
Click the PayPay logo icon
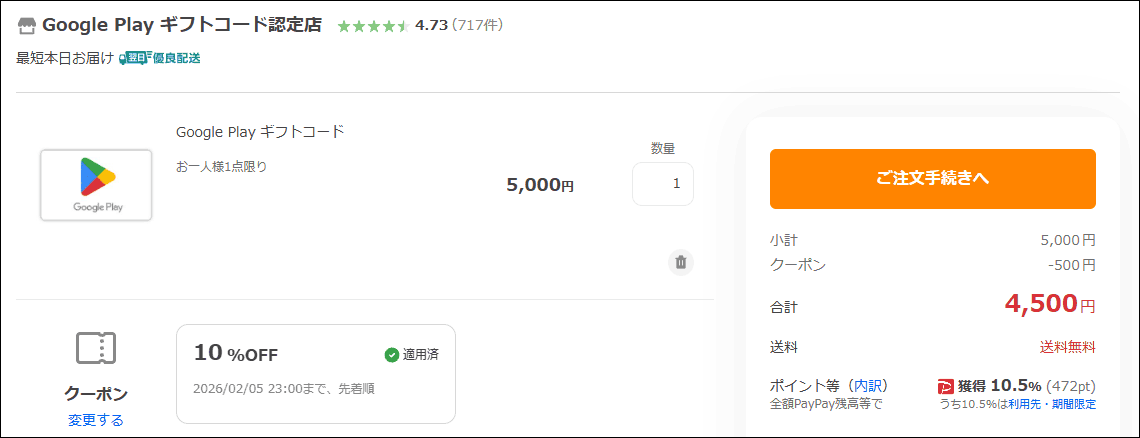click(946, 386)
